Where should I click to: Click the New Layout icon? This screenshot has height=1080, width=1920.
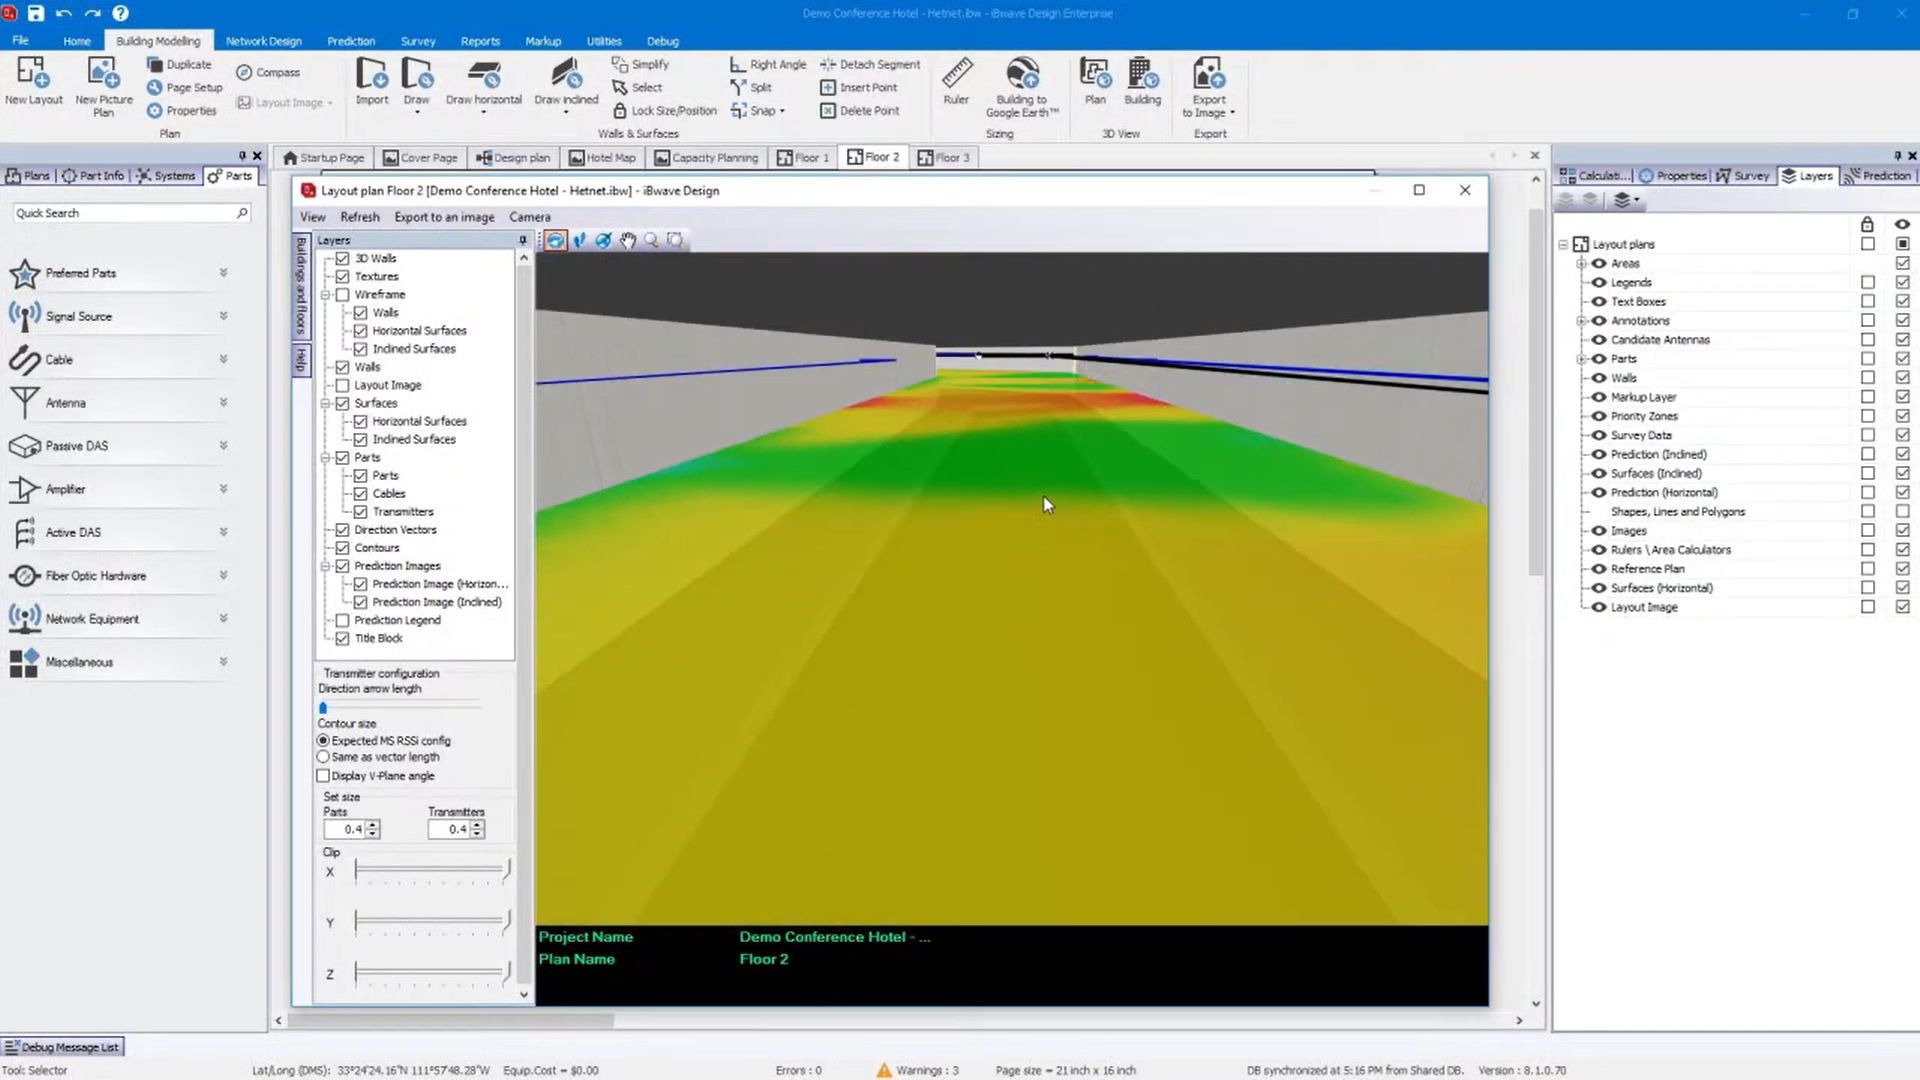tap(33, 75)
